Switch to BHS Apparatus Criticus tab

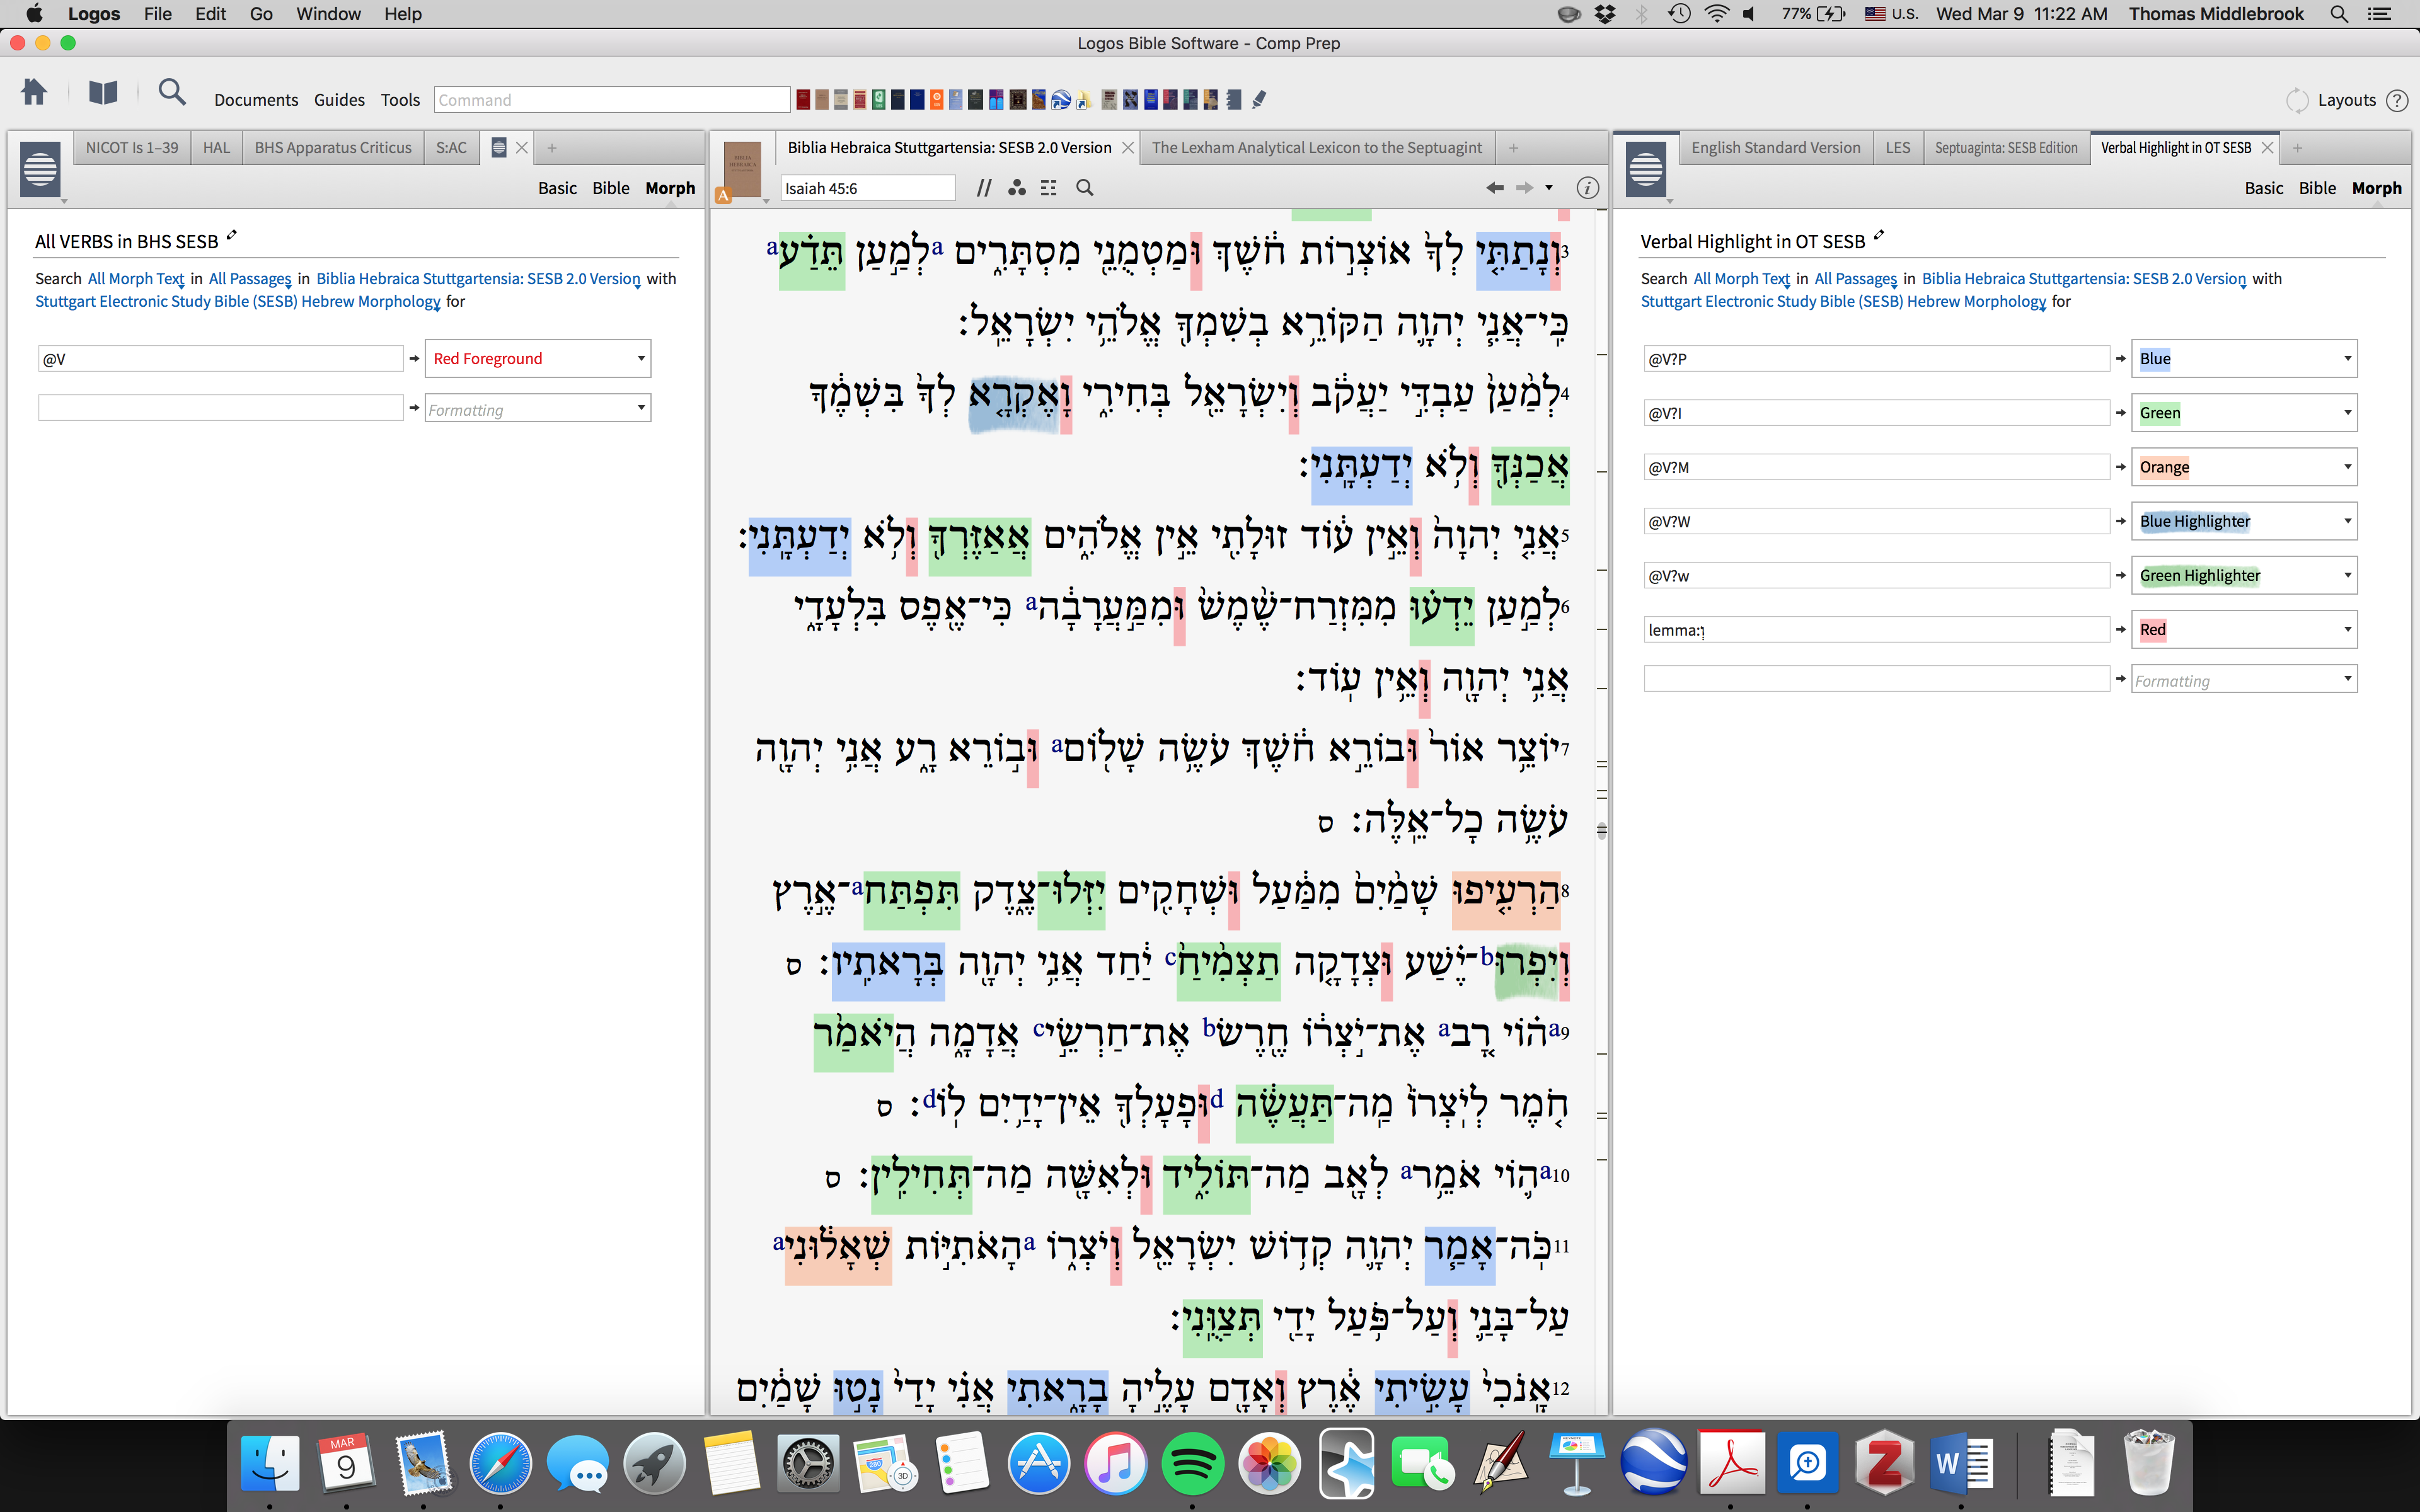pyautogui.click(x=333, y=148)
